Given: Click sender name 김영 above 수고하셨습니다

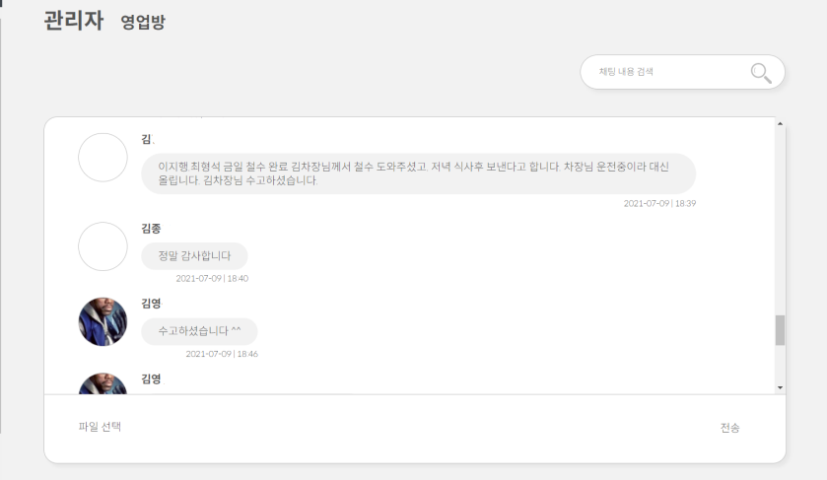Looking at the screenshot, I should (151, 303).
